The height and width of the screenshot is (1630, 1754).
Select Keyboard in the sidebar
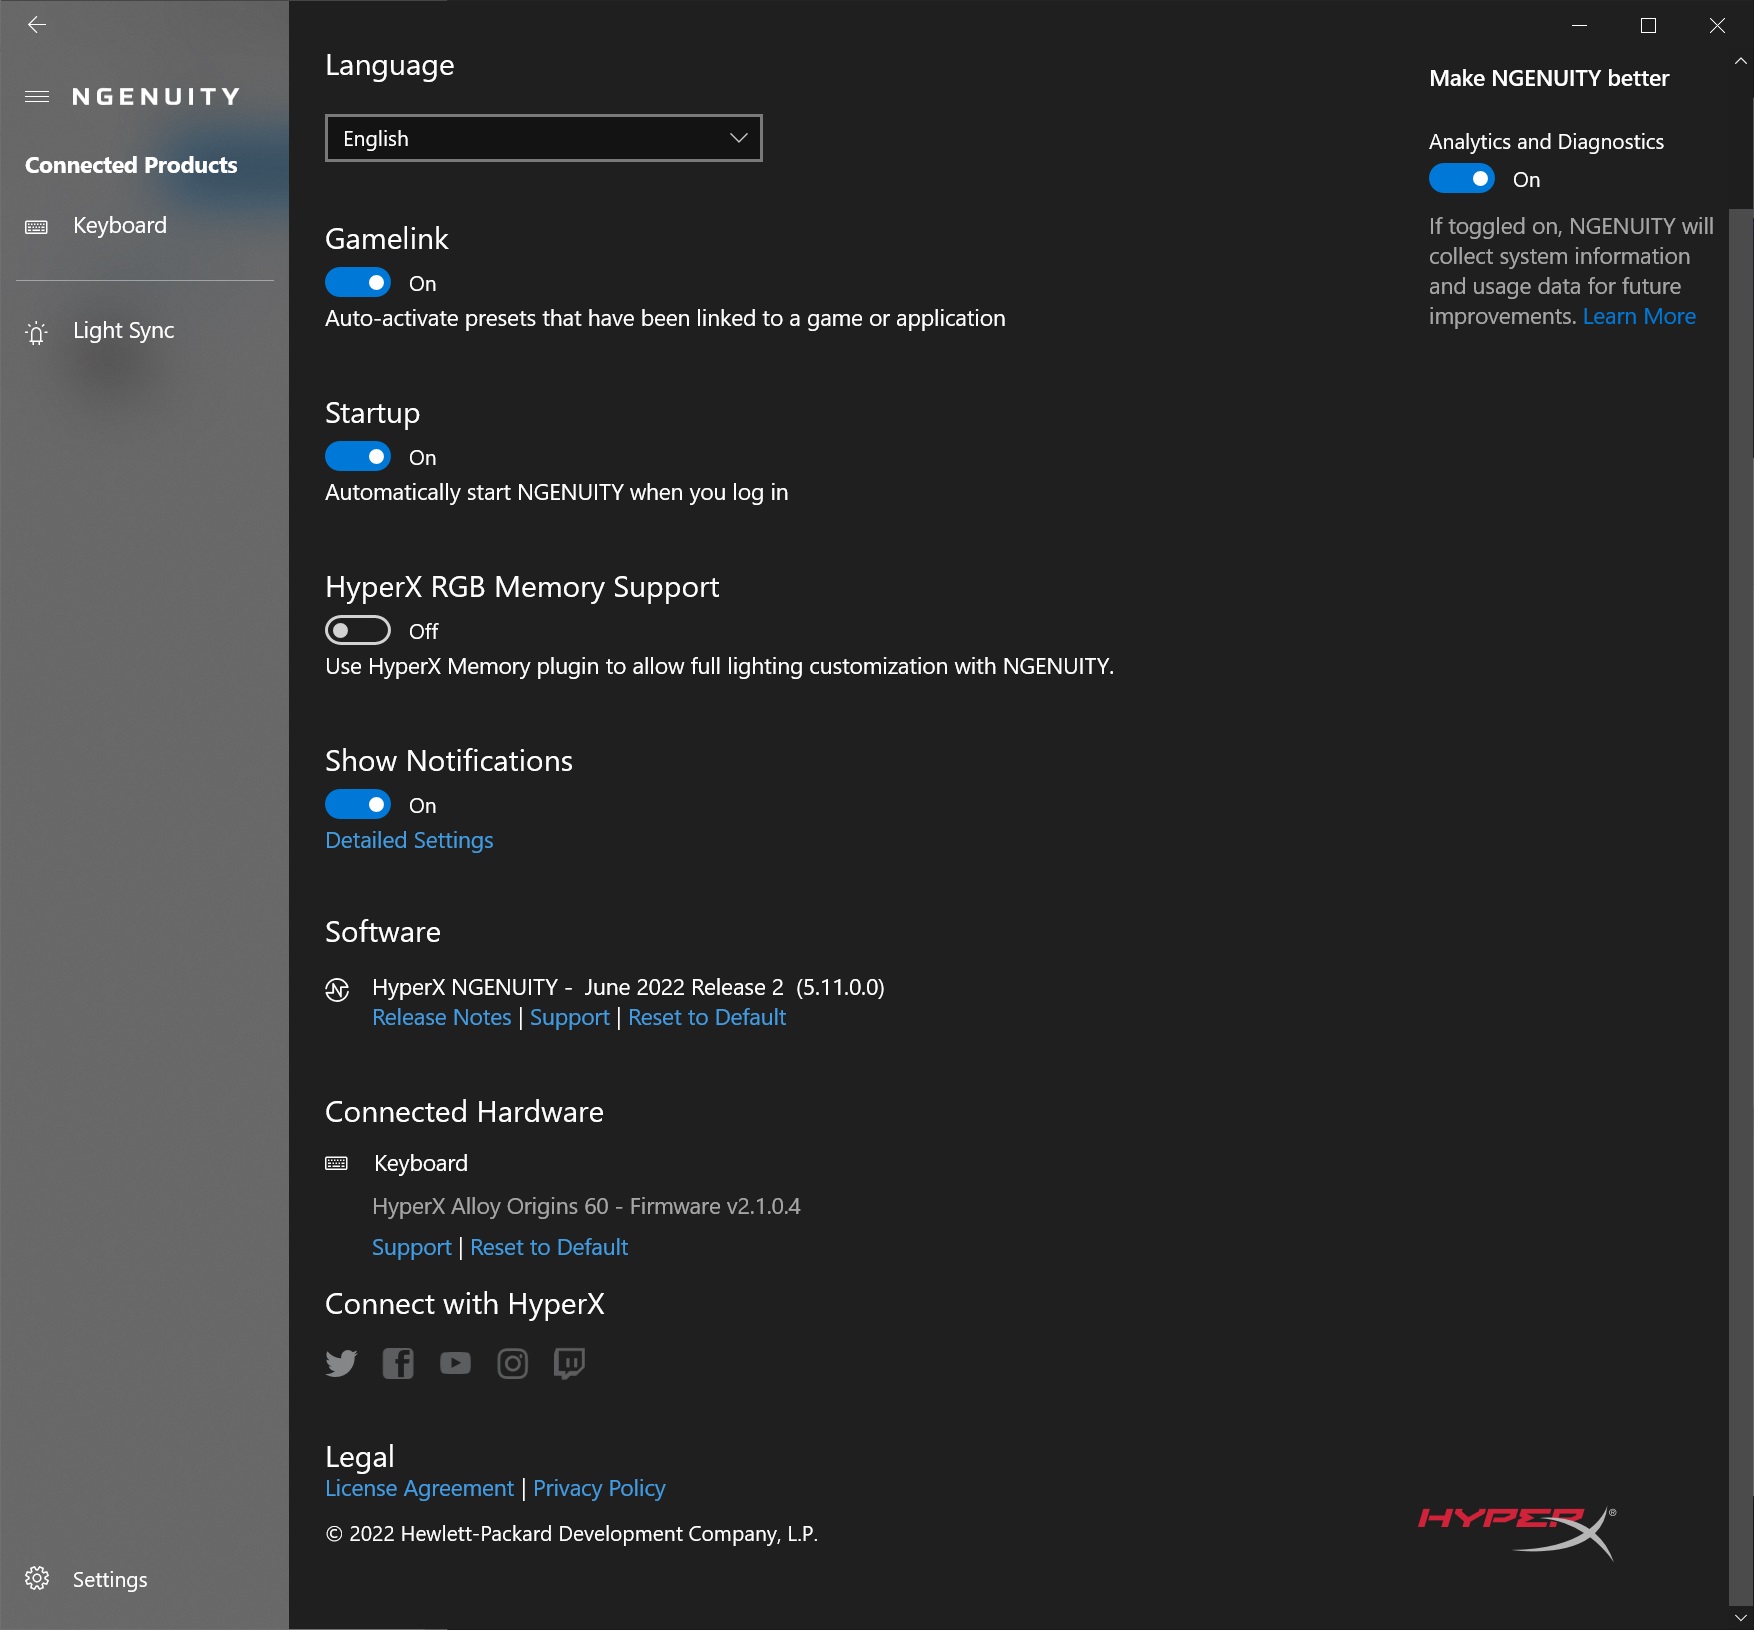point(144,226)
